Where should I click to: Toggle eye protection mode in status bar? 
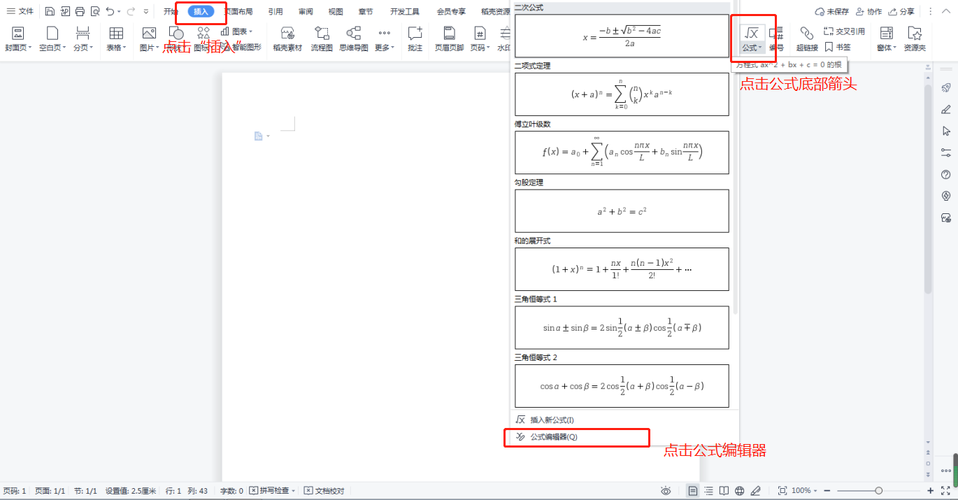(666, 490)
